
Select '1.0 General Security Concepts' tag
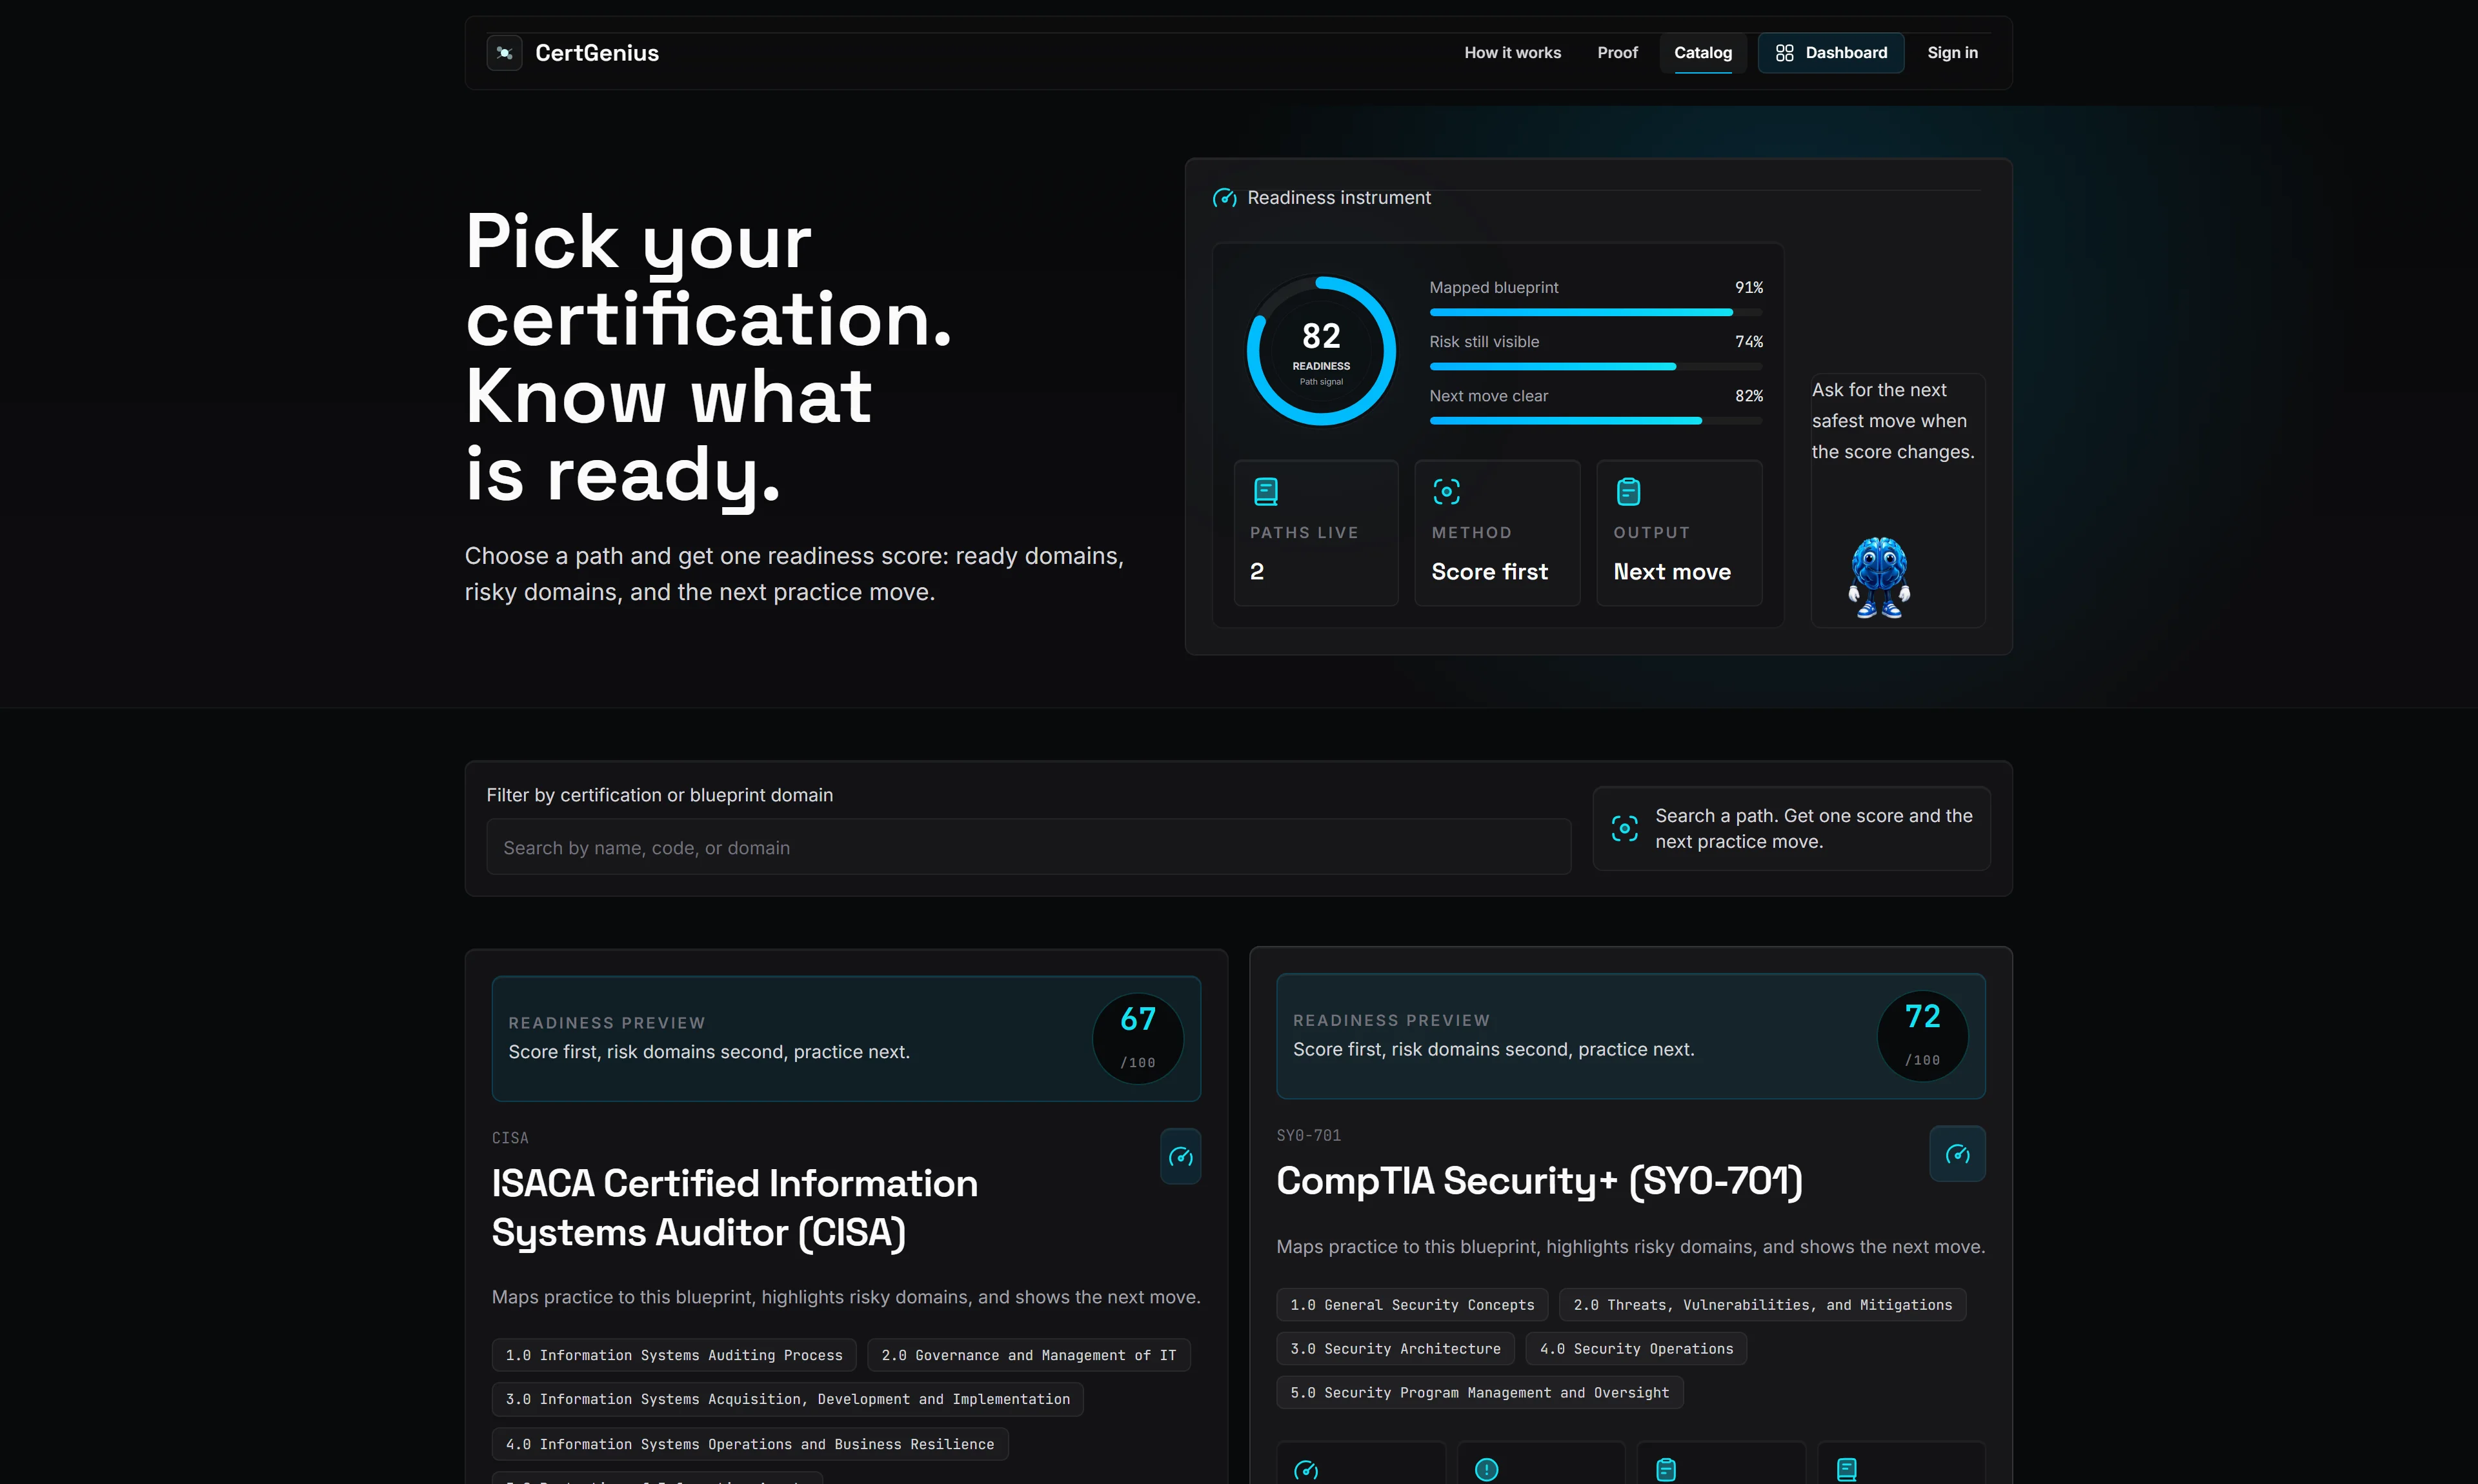(x=1412, y=1305)
